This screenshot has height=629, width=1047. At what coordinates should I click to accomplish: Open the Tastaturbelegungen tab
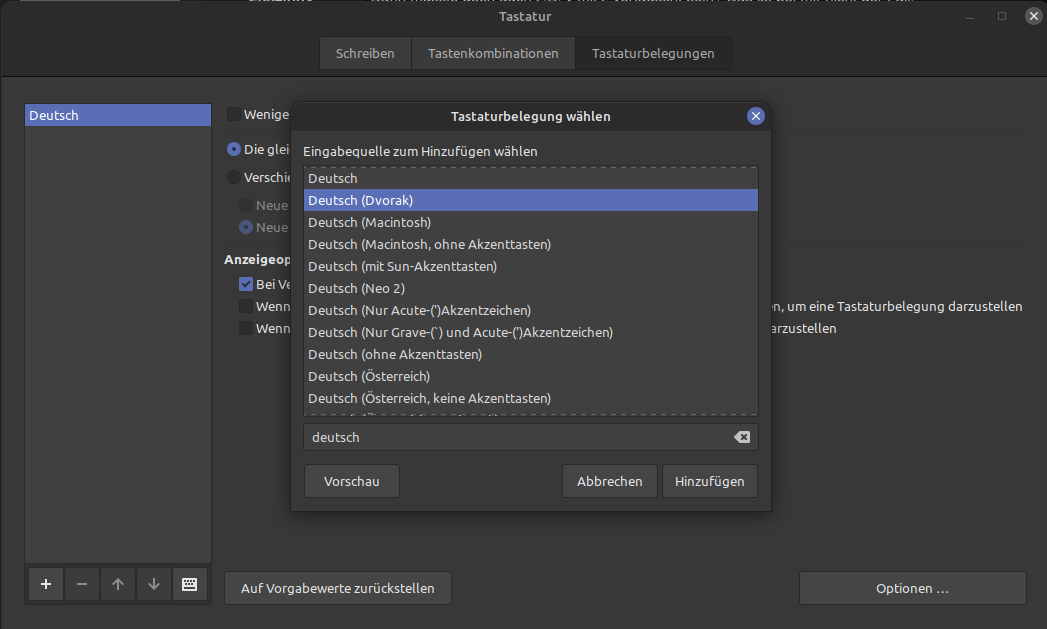click(x=653, y=53)
